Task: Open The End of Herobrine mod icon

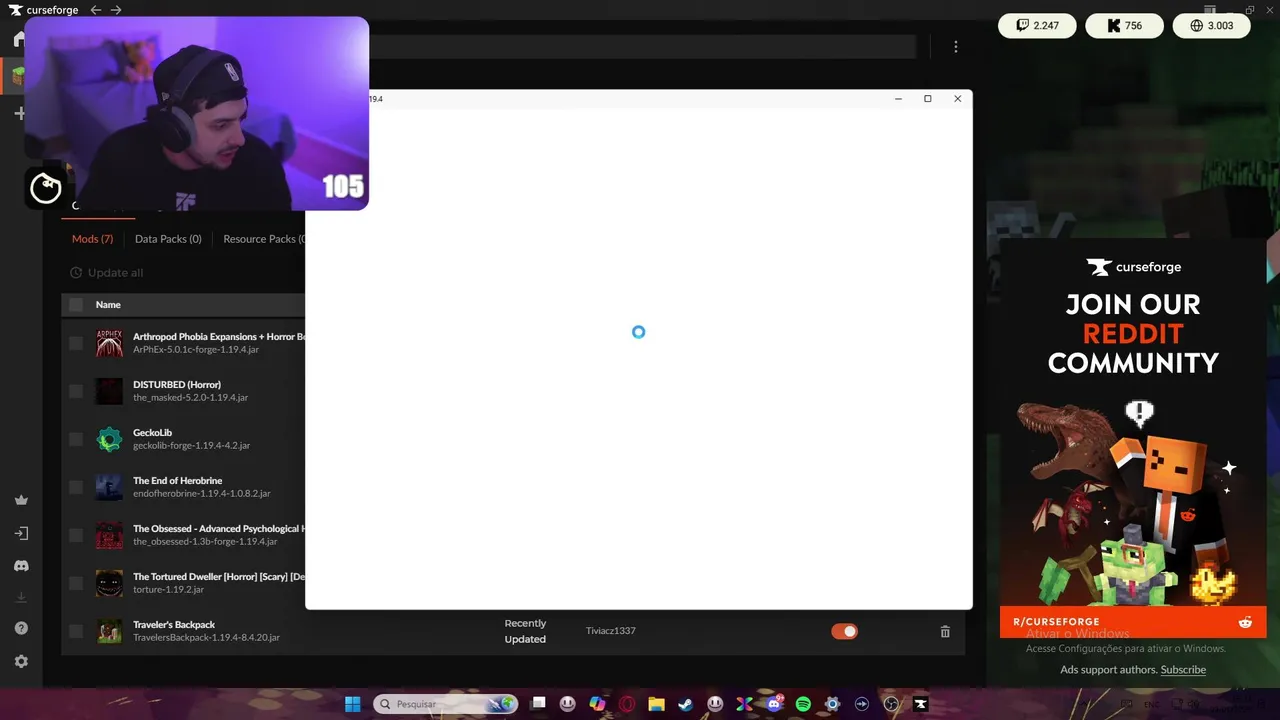Action: pos(109,487)
